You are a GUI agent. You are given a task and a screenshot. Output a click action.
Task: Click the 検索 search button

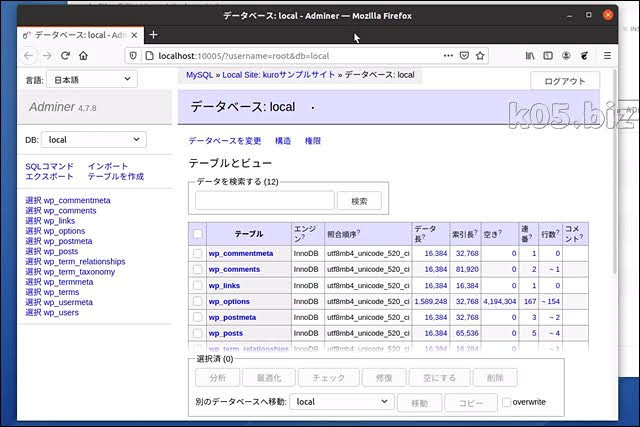click(x=359, y=201)
